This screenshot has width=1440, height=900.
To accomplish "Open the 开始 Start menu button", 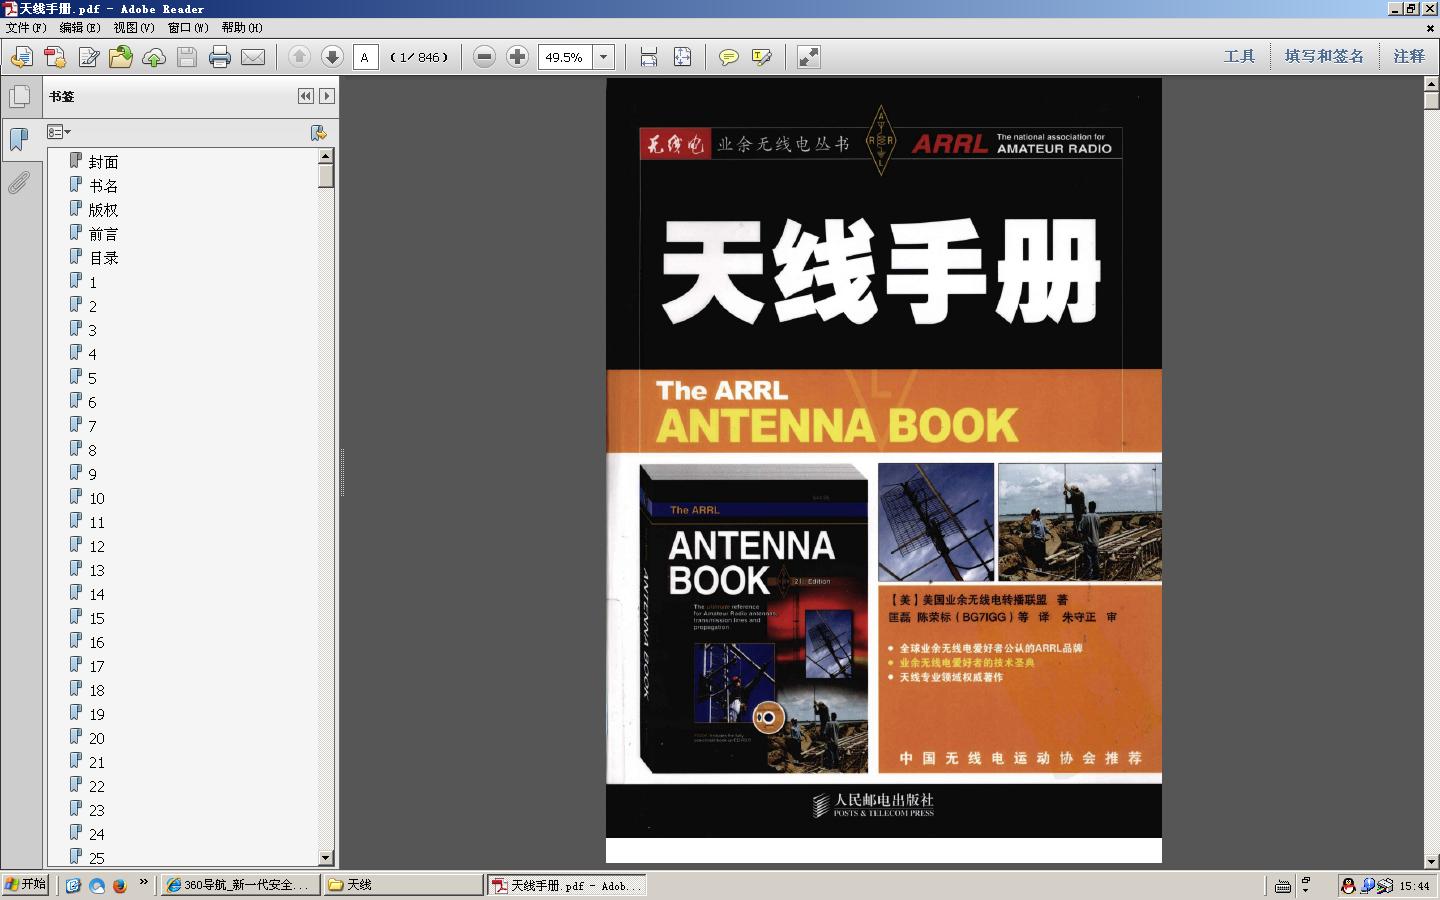I will [x=26, y=884].
